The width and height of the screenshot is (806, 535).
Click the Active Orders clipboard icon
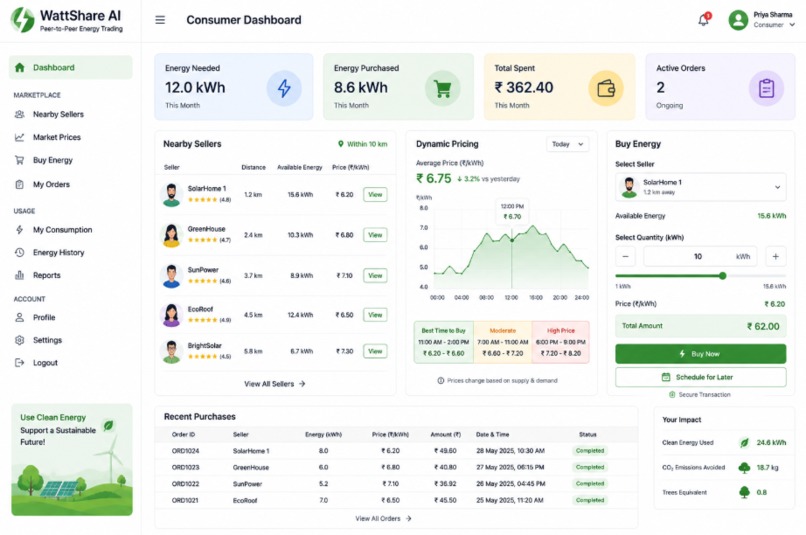point(766,88)
